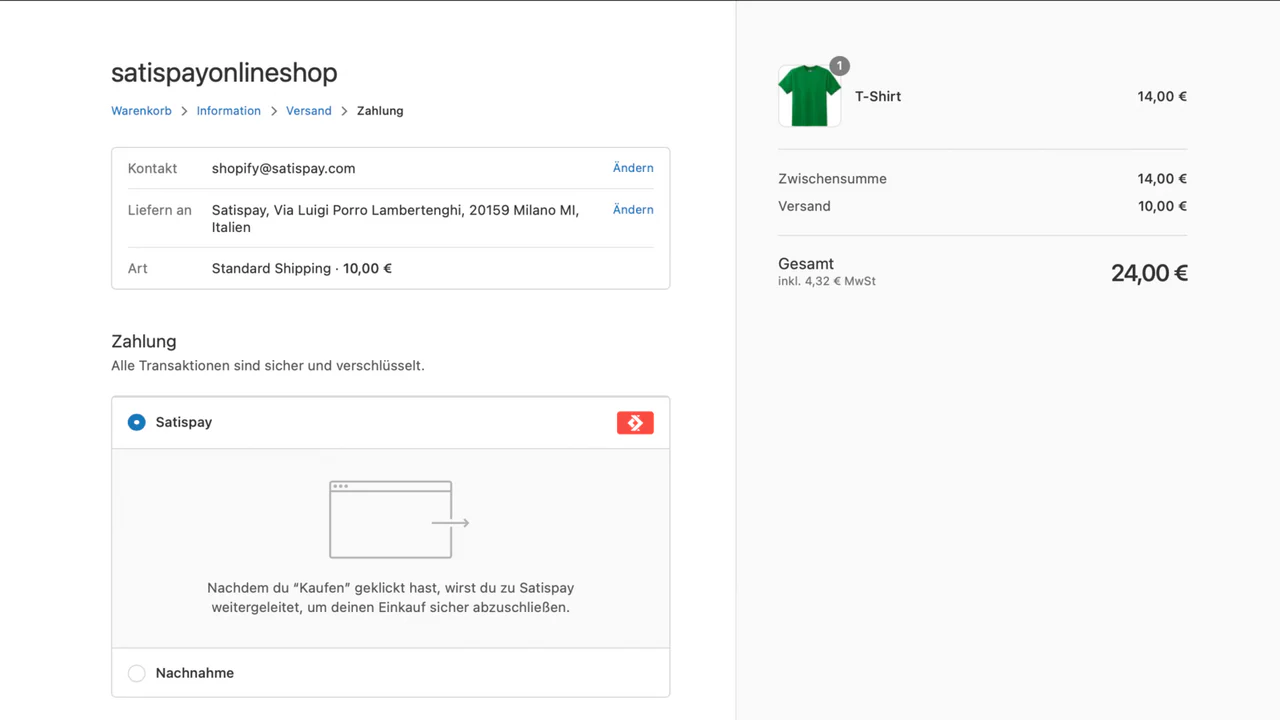Click the Zwischensumme label

(x=832, y=179)
